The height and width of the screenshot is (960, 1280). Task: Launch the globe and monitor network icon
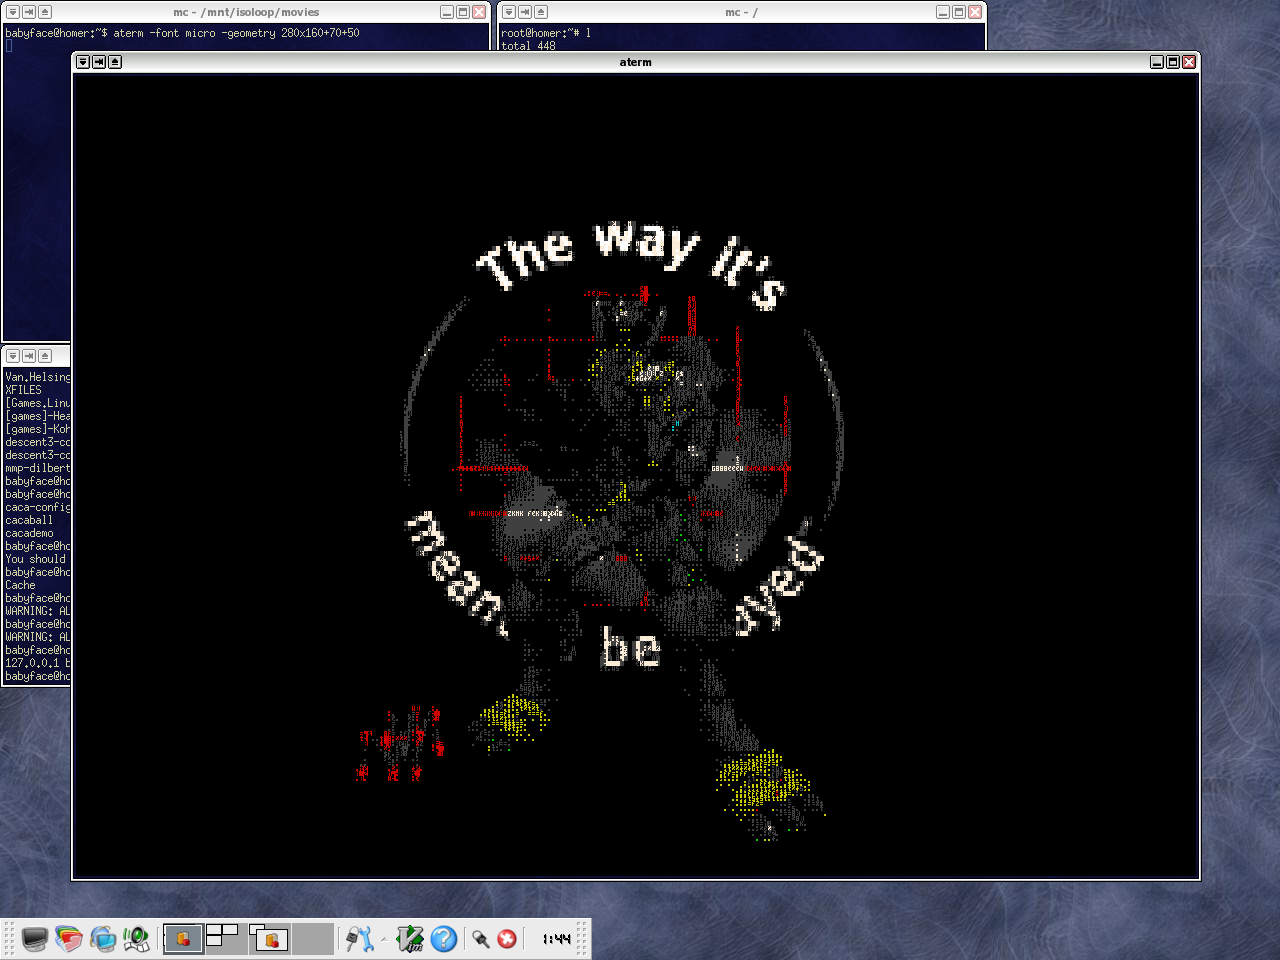pyautogui.click(x=102, y=939)
